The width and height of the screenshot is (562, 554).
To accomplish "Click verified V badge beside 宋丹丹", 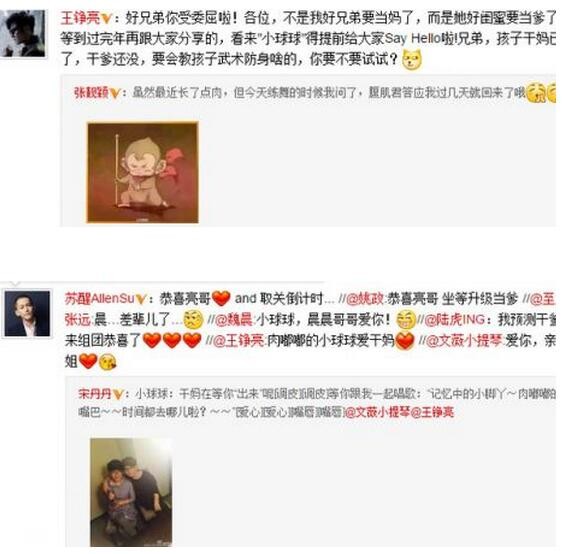I will 118,395.
